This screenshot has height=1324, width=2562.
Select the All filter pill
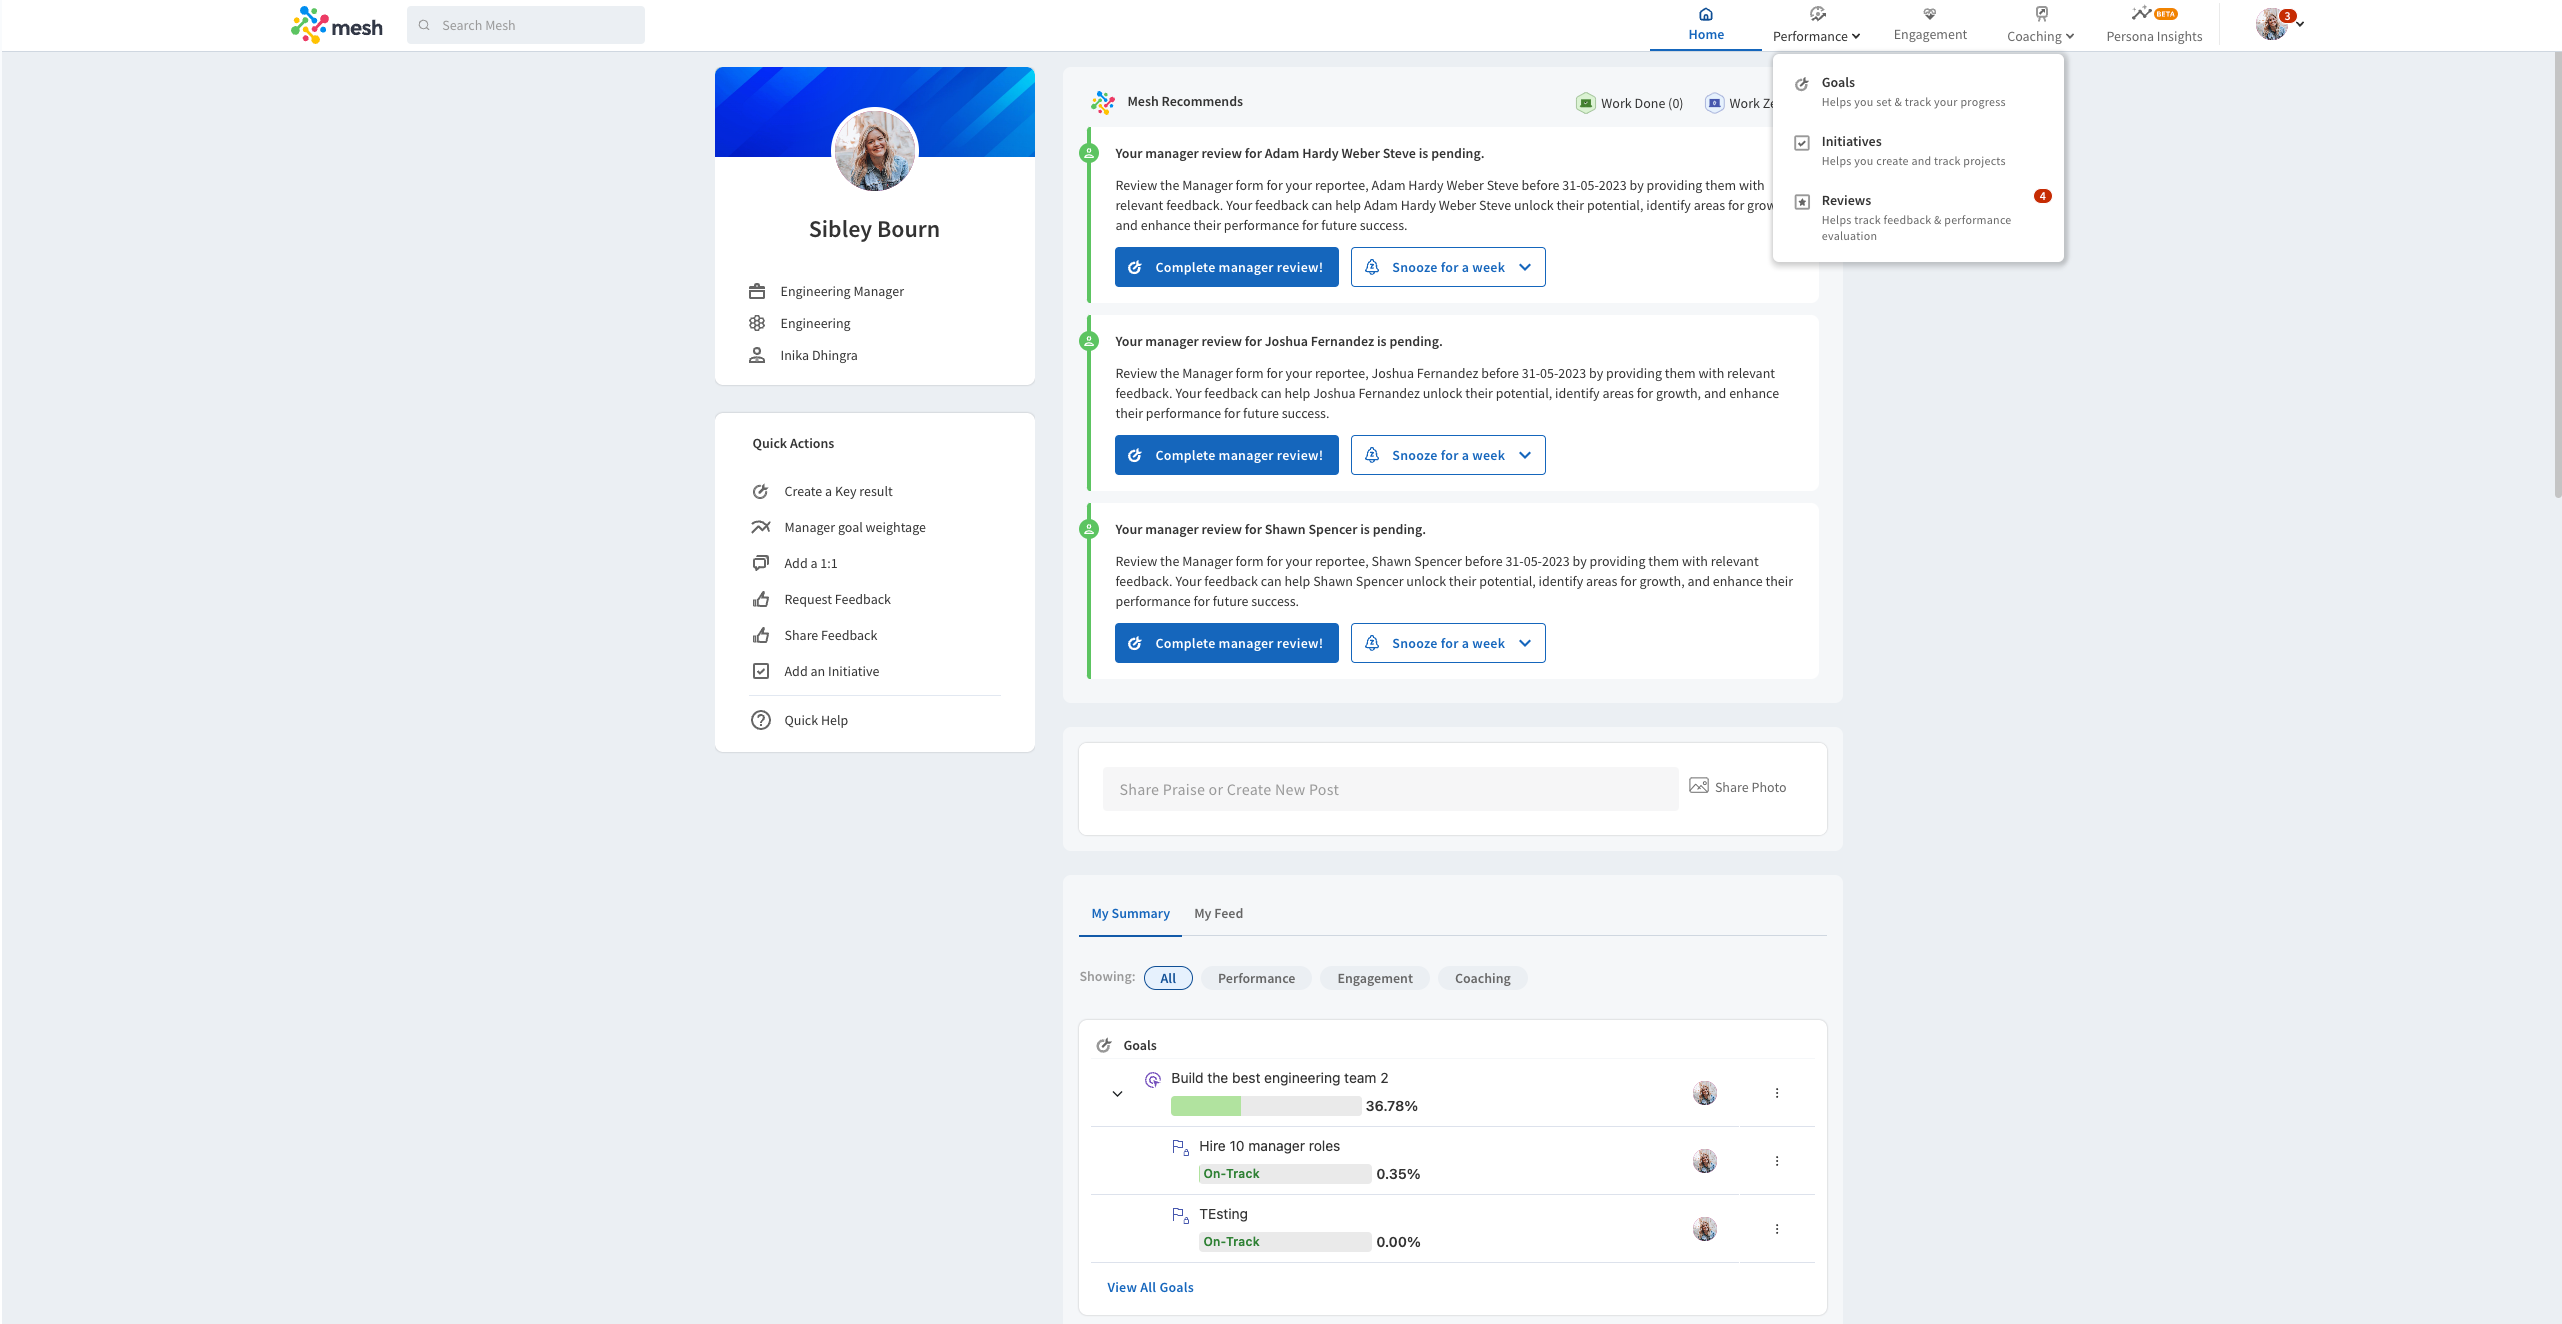[1167, 978]
